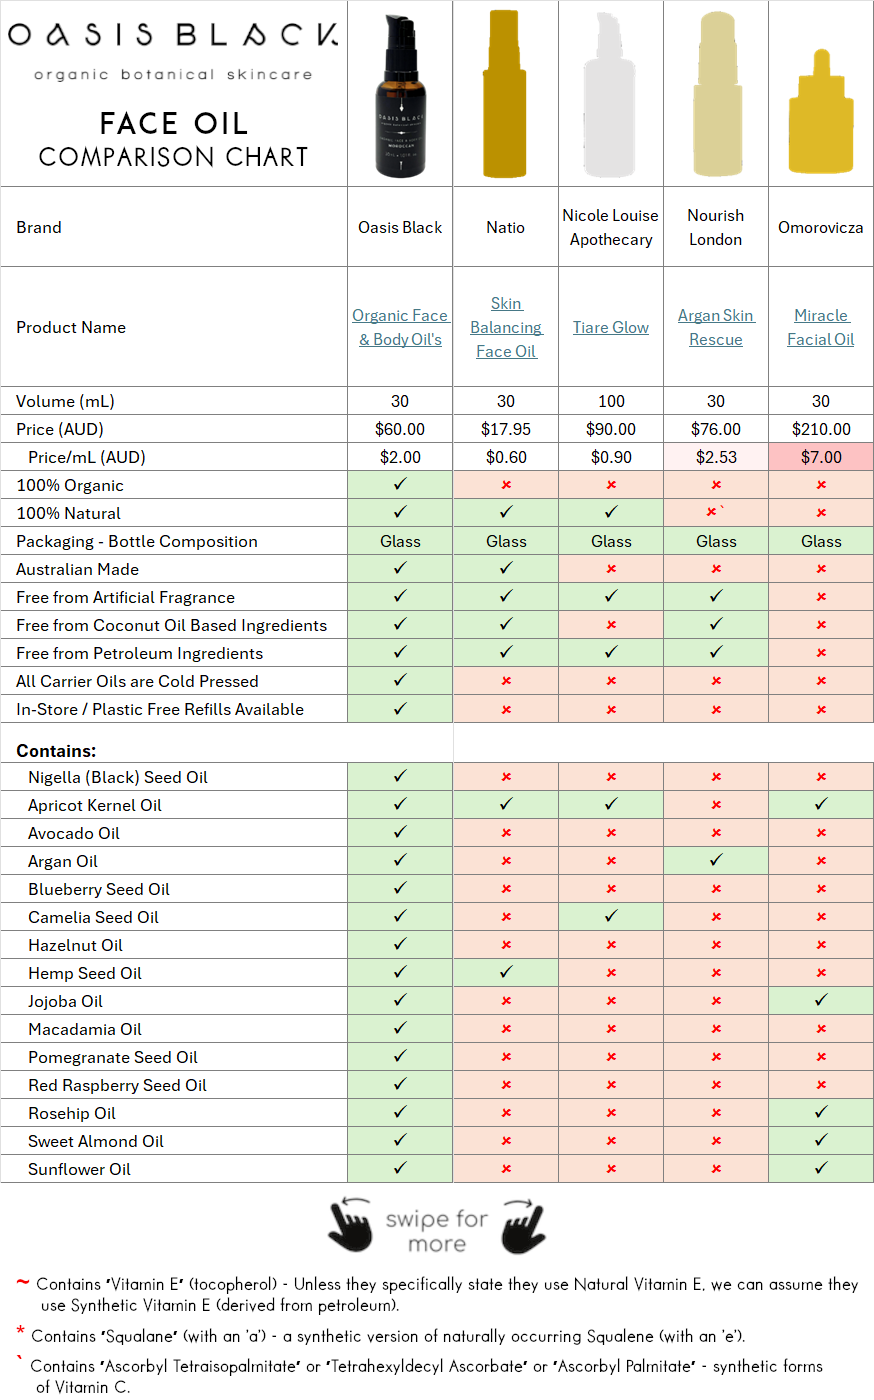Click the Hemp Seed Oil checkmark under Natio
Screen dimensions: 874x1400
tap(506, 973)
